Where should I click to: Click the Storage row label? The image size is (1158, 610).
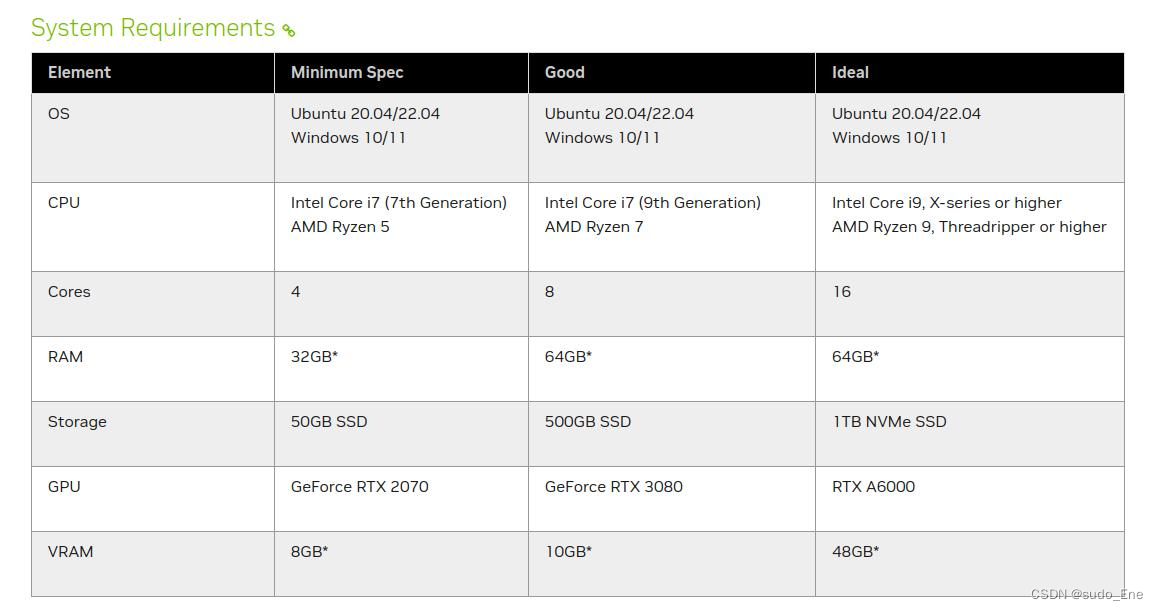pos(77,421)
